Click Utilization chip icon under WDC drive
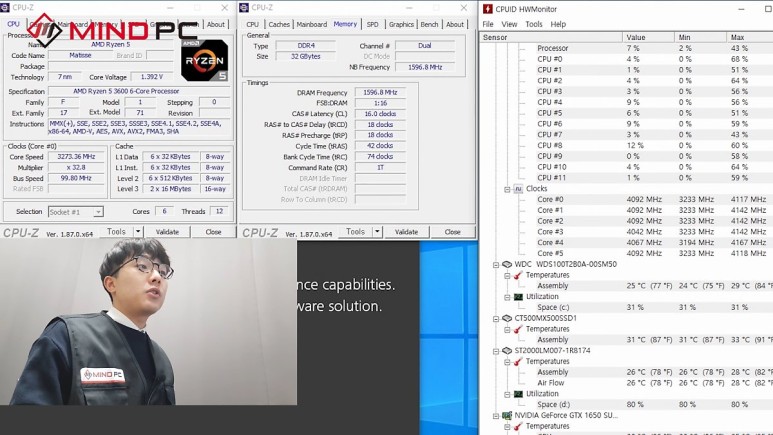773x435 pixels. [x=518, y=297]
